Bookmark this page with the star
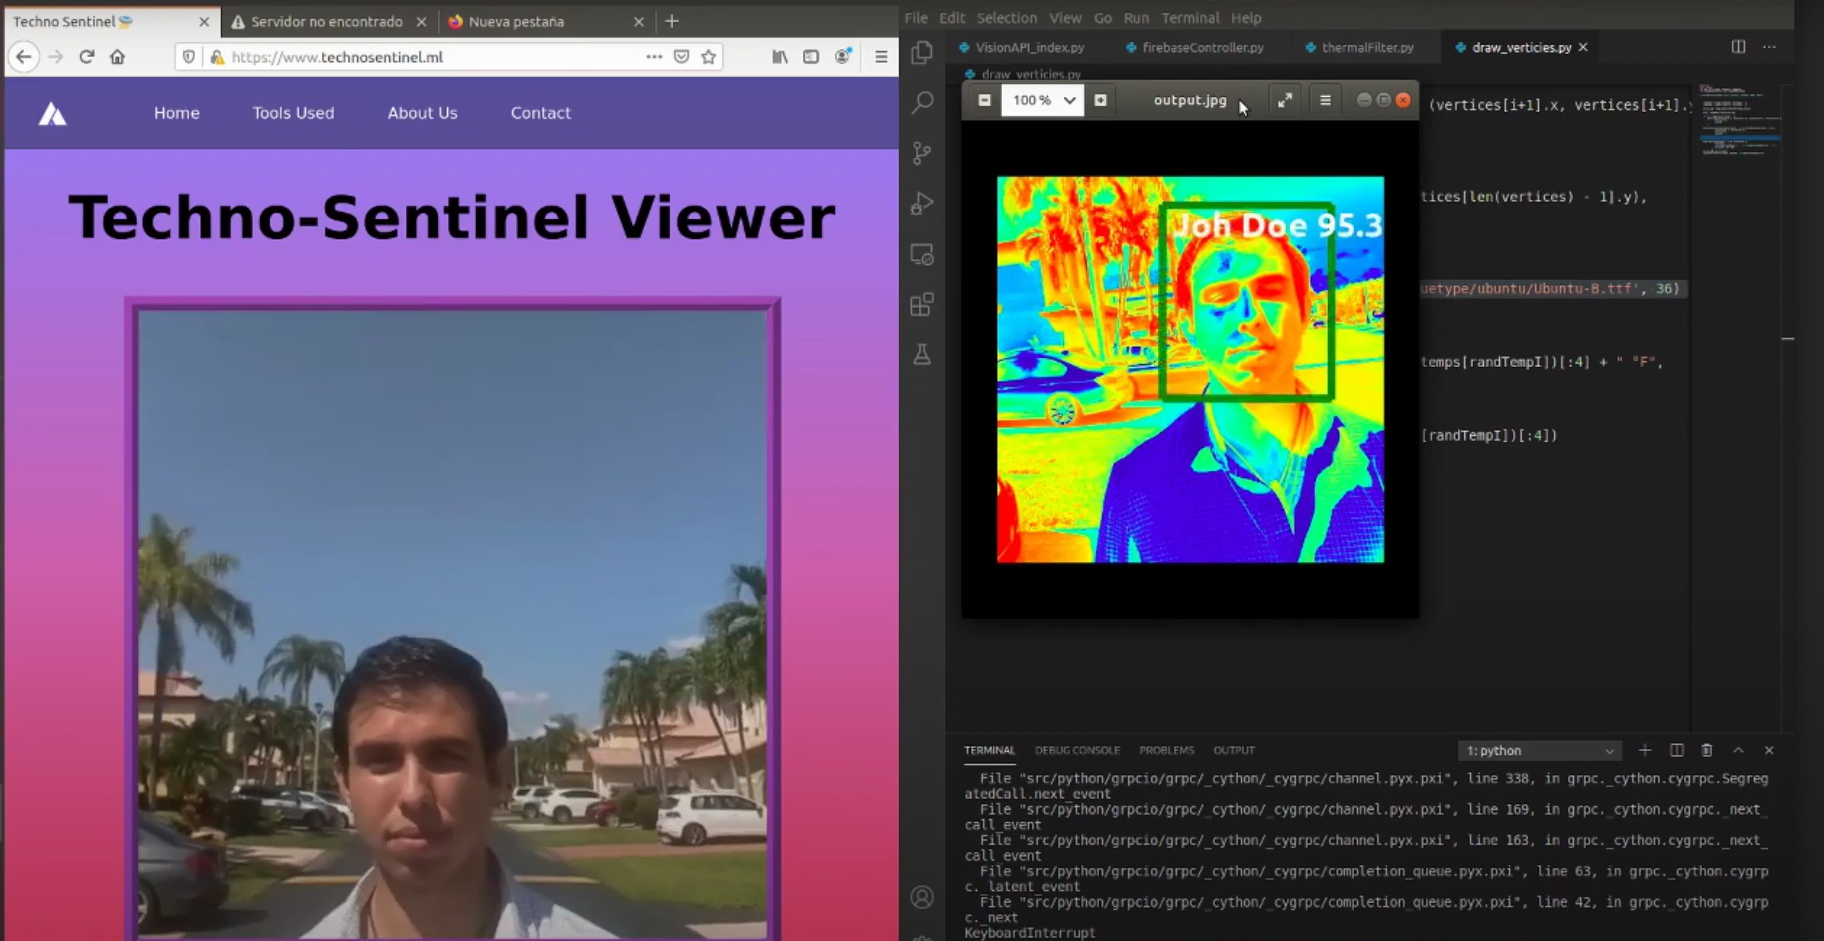1824x941 pixels. 709,57
